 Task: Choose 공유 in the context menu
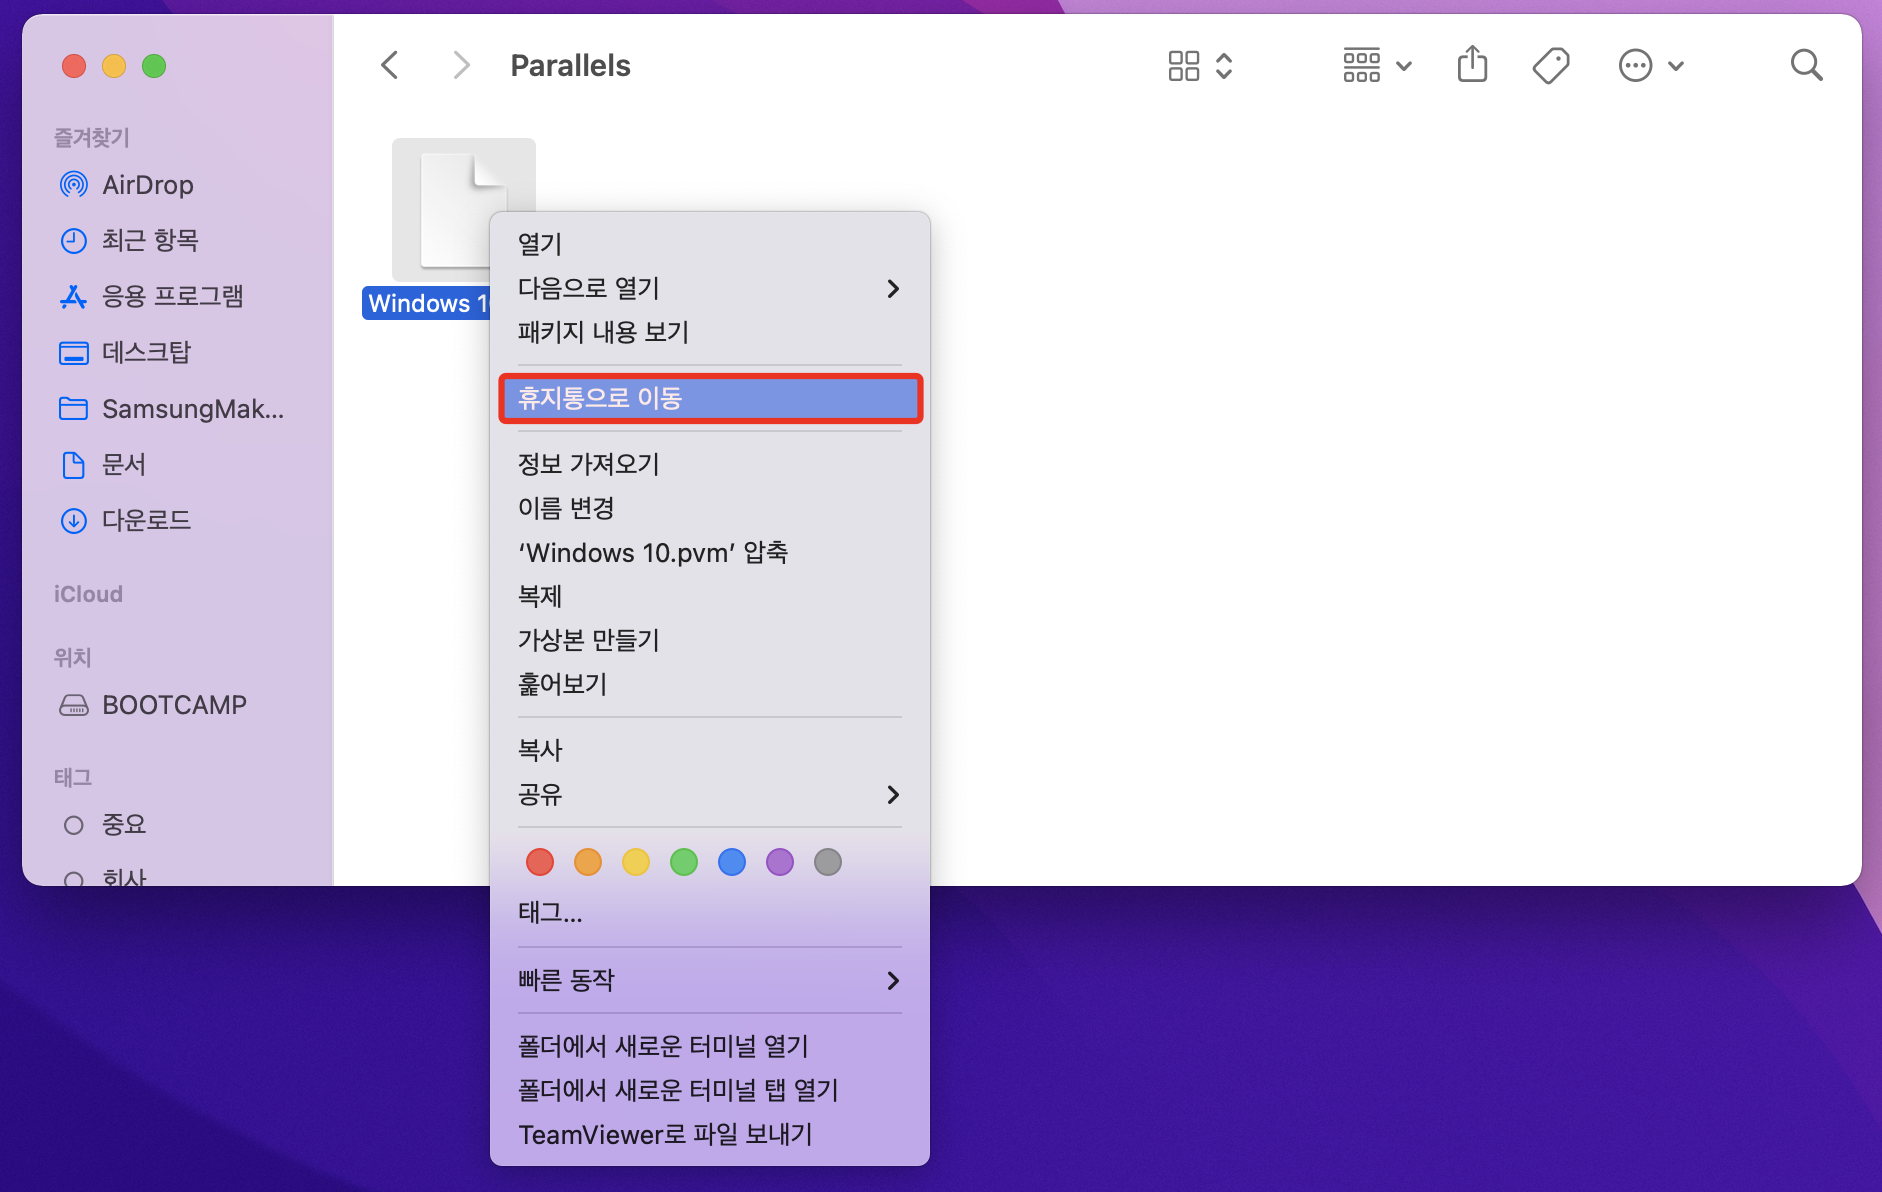click(710, 794)
